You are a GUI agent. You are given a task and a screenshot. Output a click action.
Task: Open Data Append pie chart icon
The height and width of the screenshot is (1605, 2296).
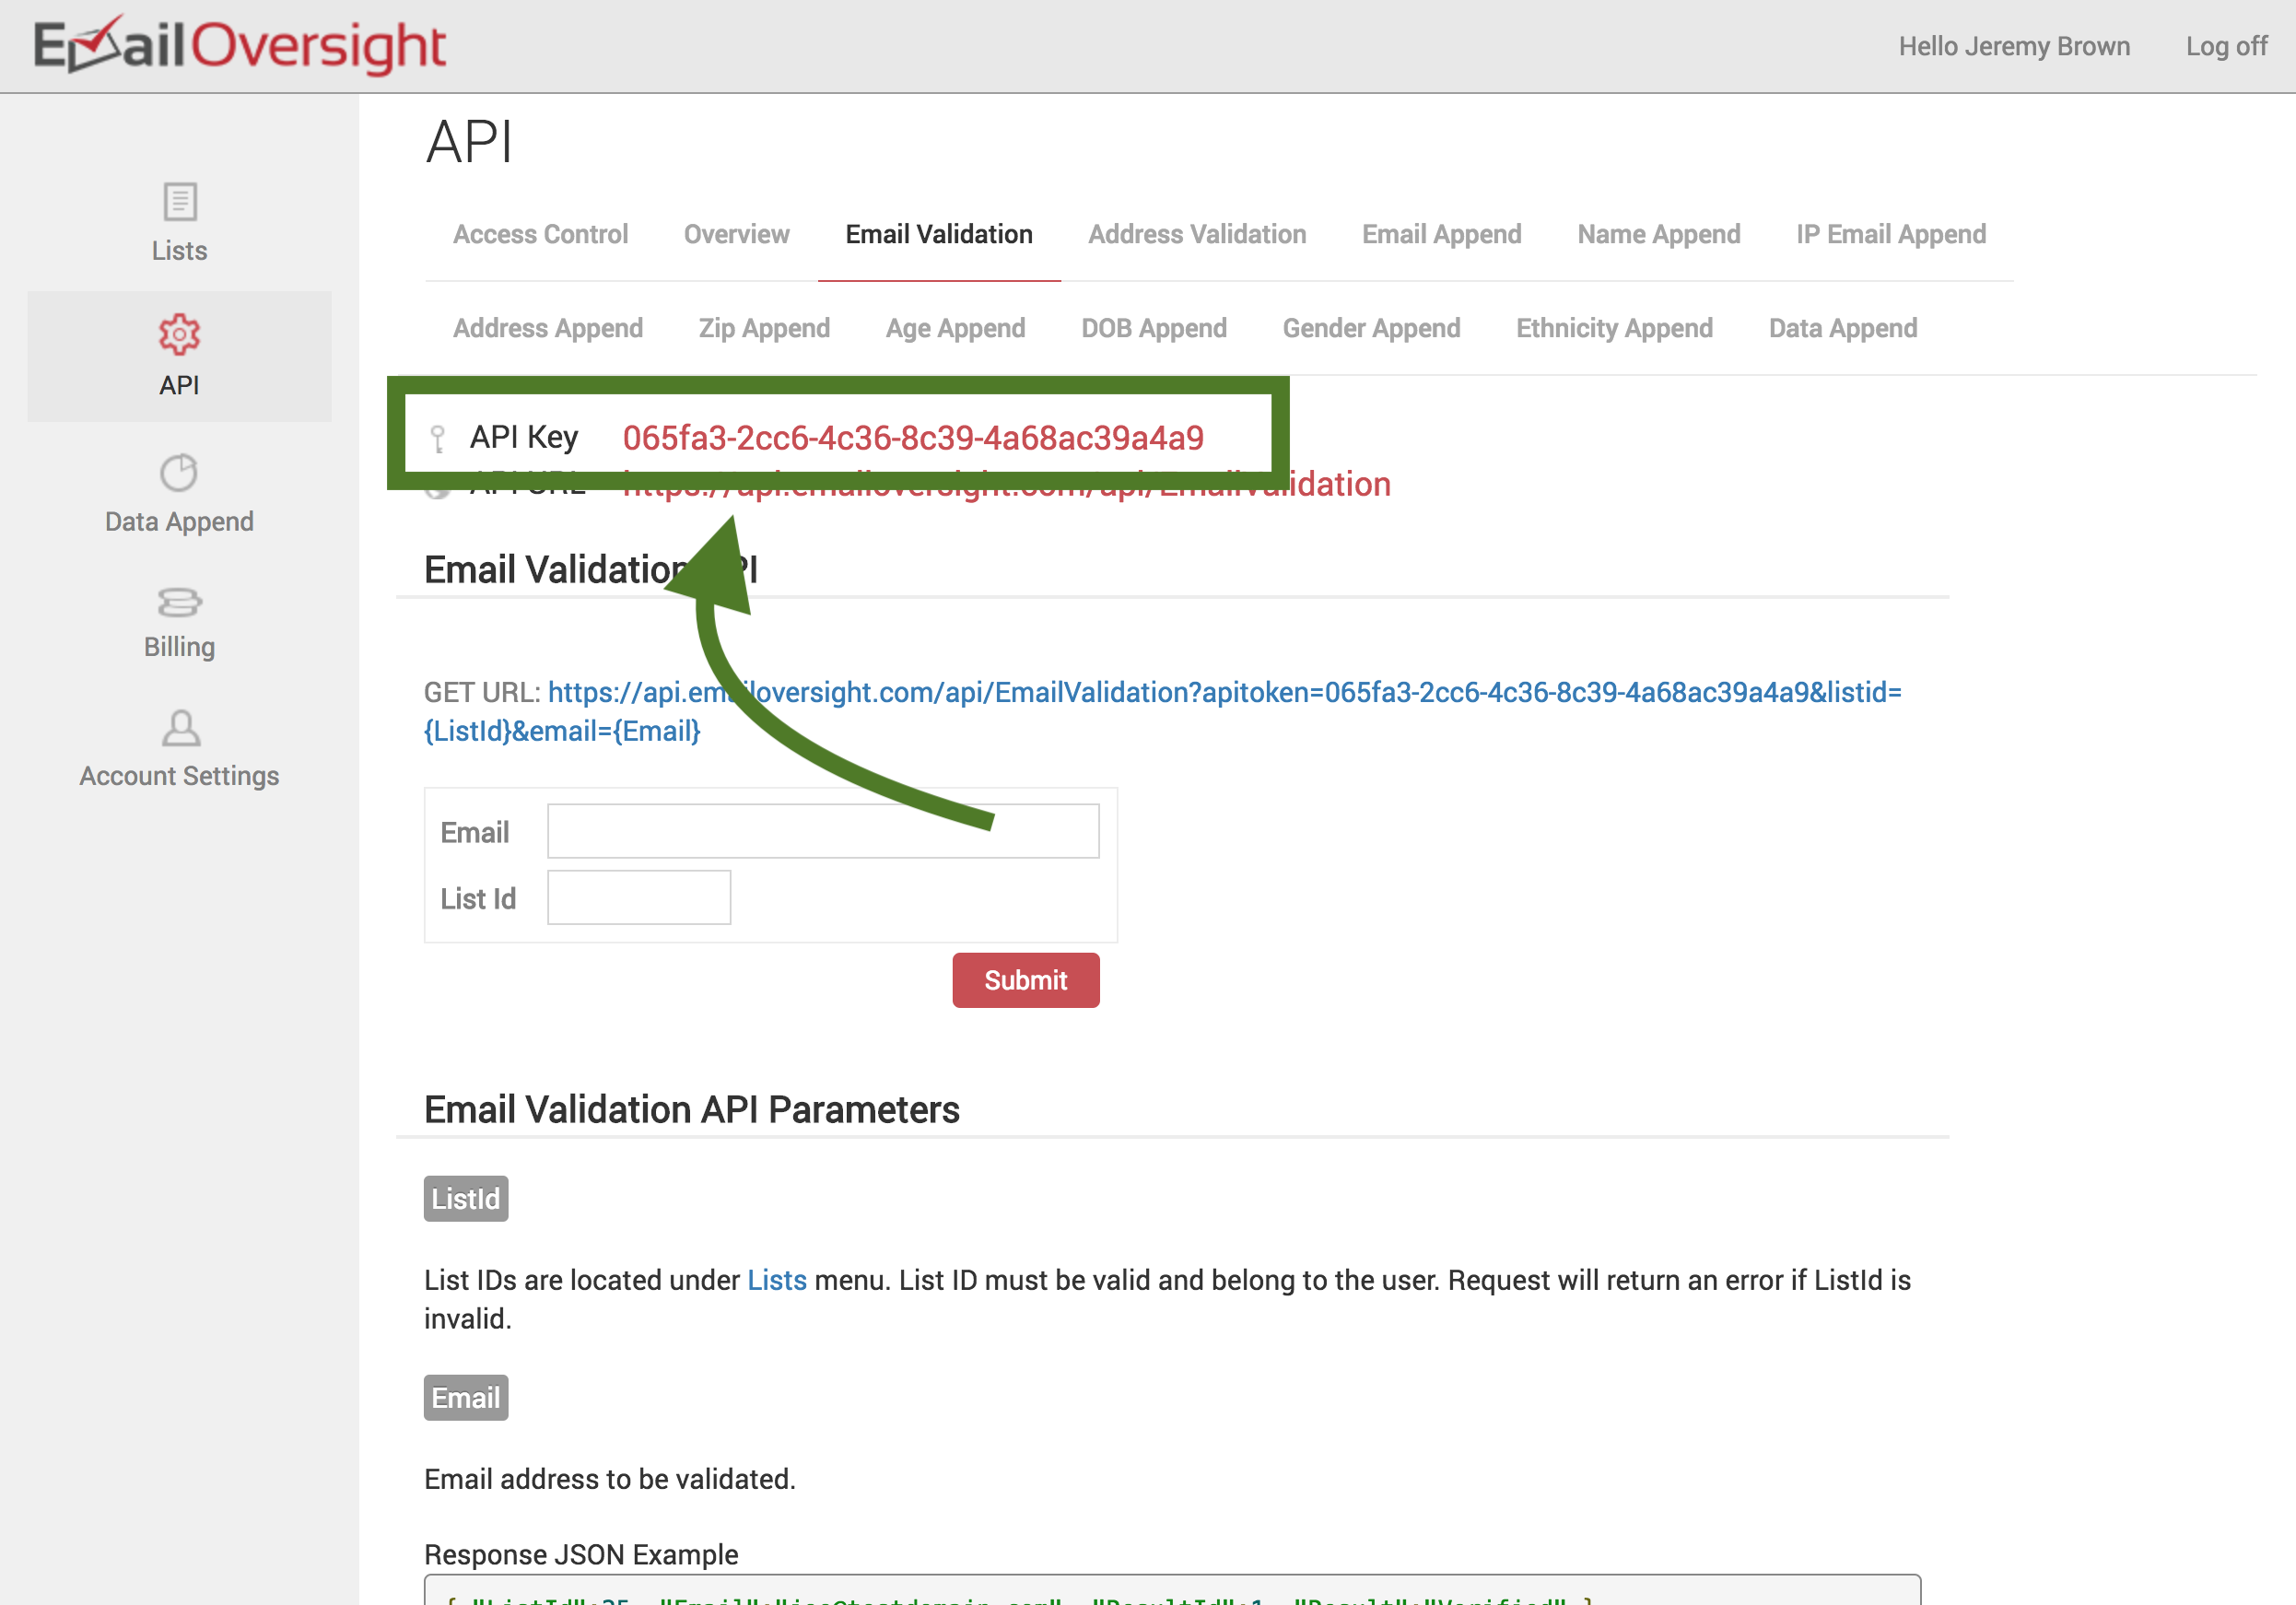179,473
